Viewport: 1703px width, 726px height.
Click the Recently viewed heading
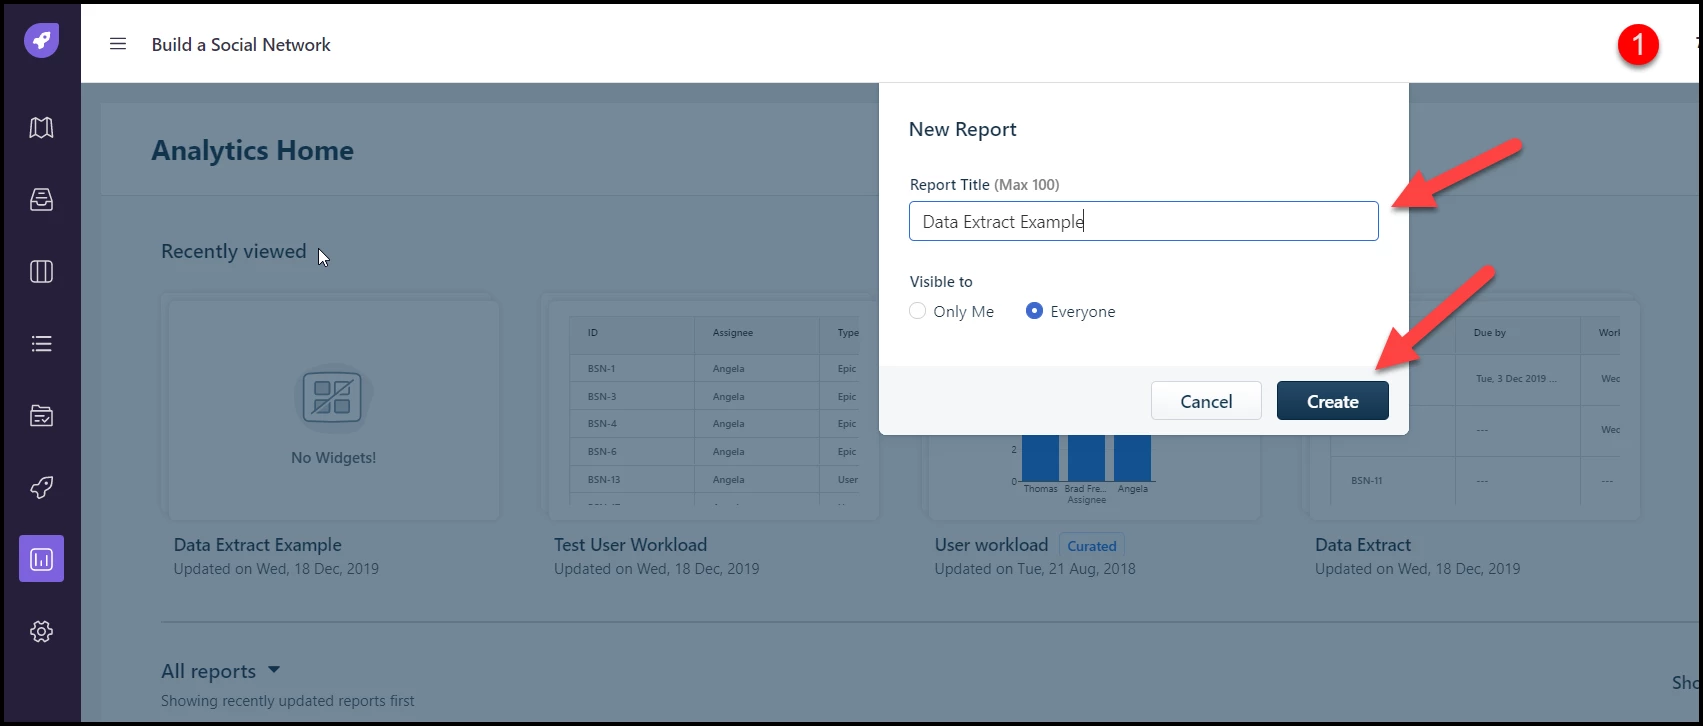click(233, 251)
